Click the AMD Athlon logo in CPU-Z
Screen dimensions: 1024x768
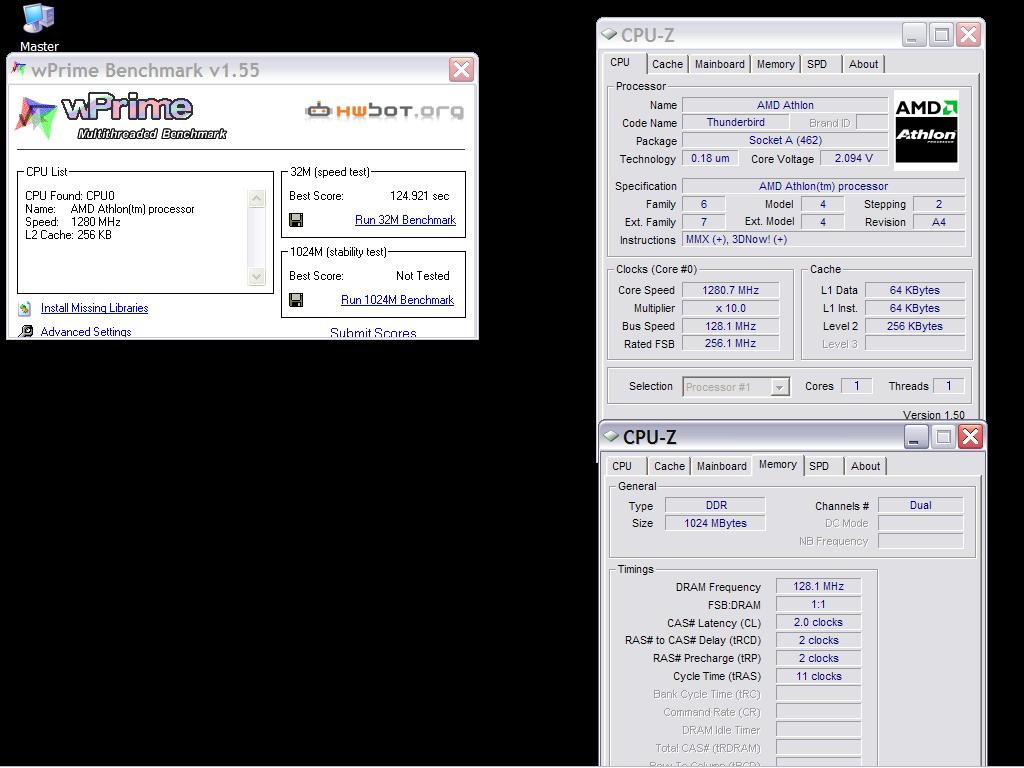click(x=926, y=130)
